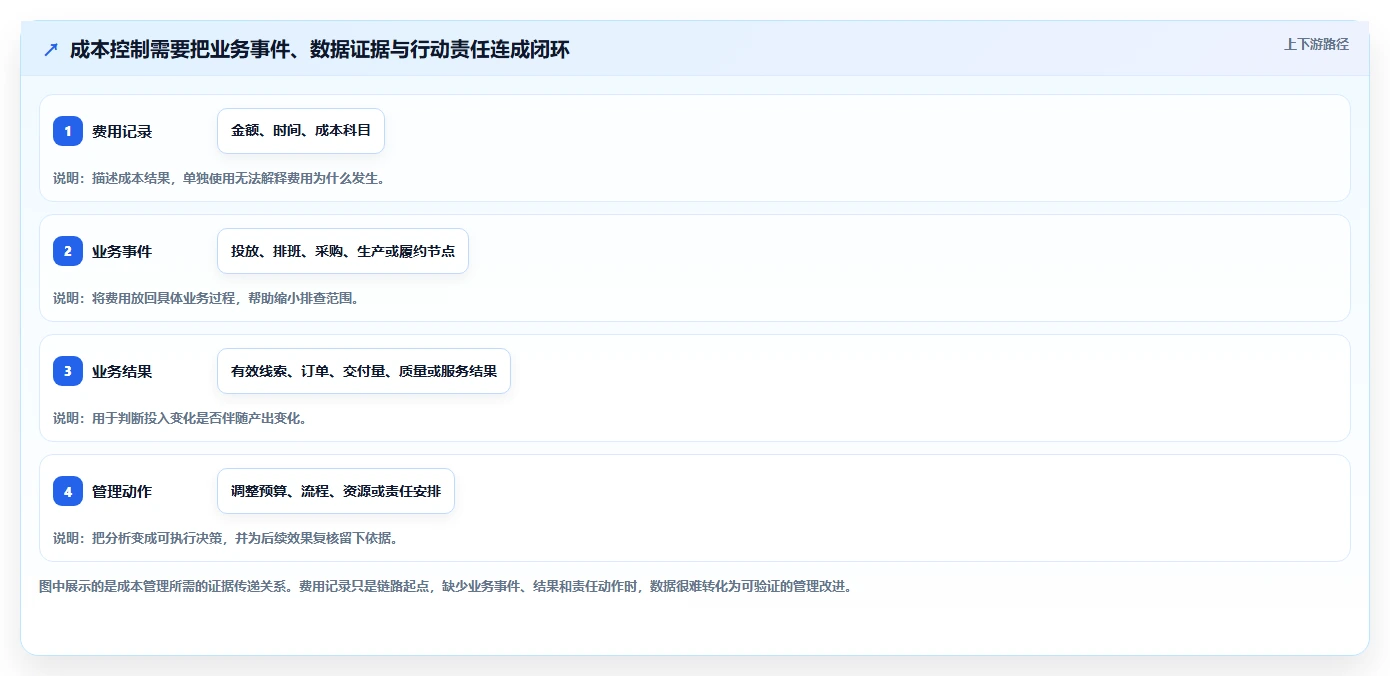Click the arrow icon beside the title
This screenshot has height=676, width=1390.
51,49
